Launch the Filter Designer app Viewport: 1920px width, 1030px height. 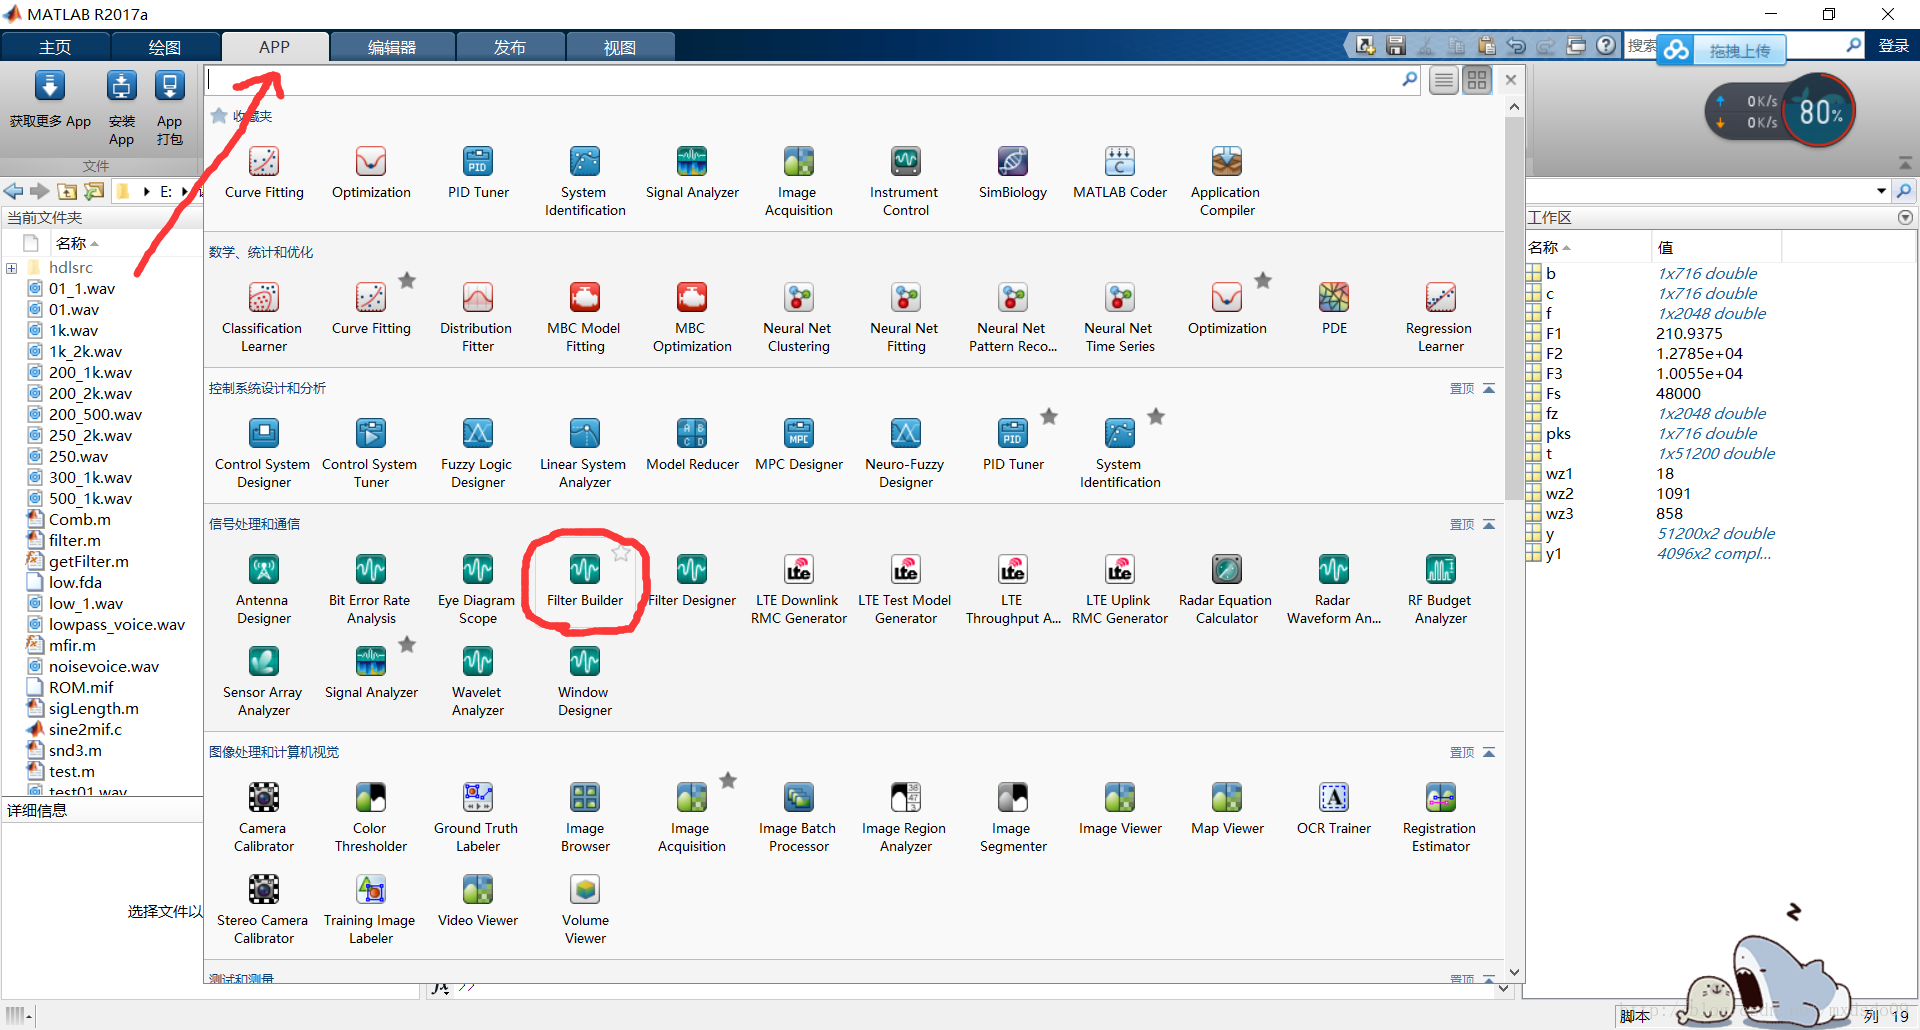click(x=692, y=580)
